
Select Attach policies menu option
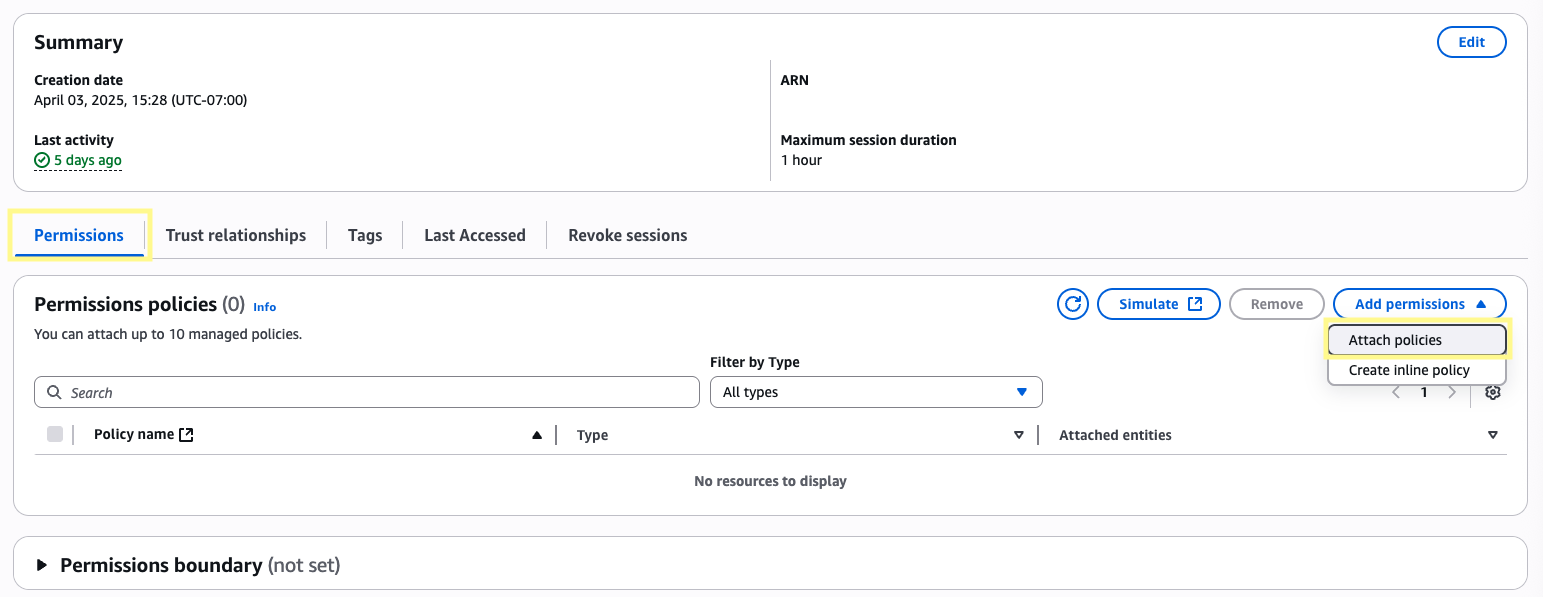point(1416,340)
